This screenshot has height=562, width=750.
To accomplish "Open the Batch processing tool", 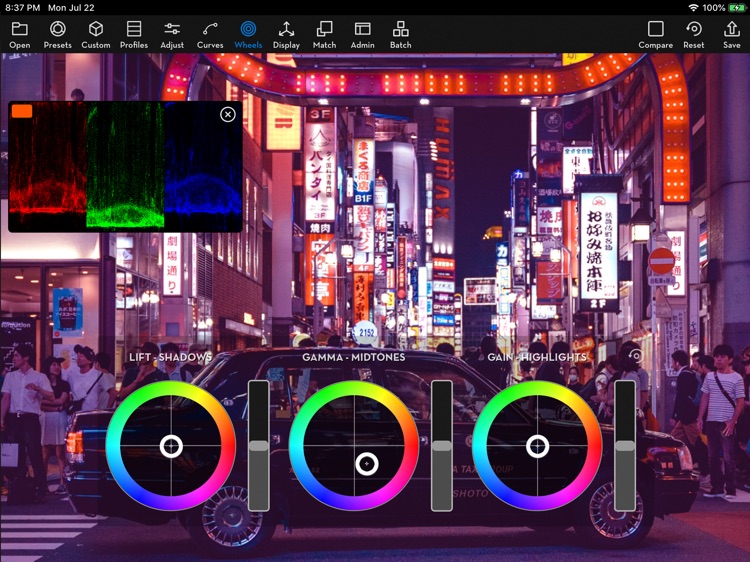I will [x=400, y=35].
